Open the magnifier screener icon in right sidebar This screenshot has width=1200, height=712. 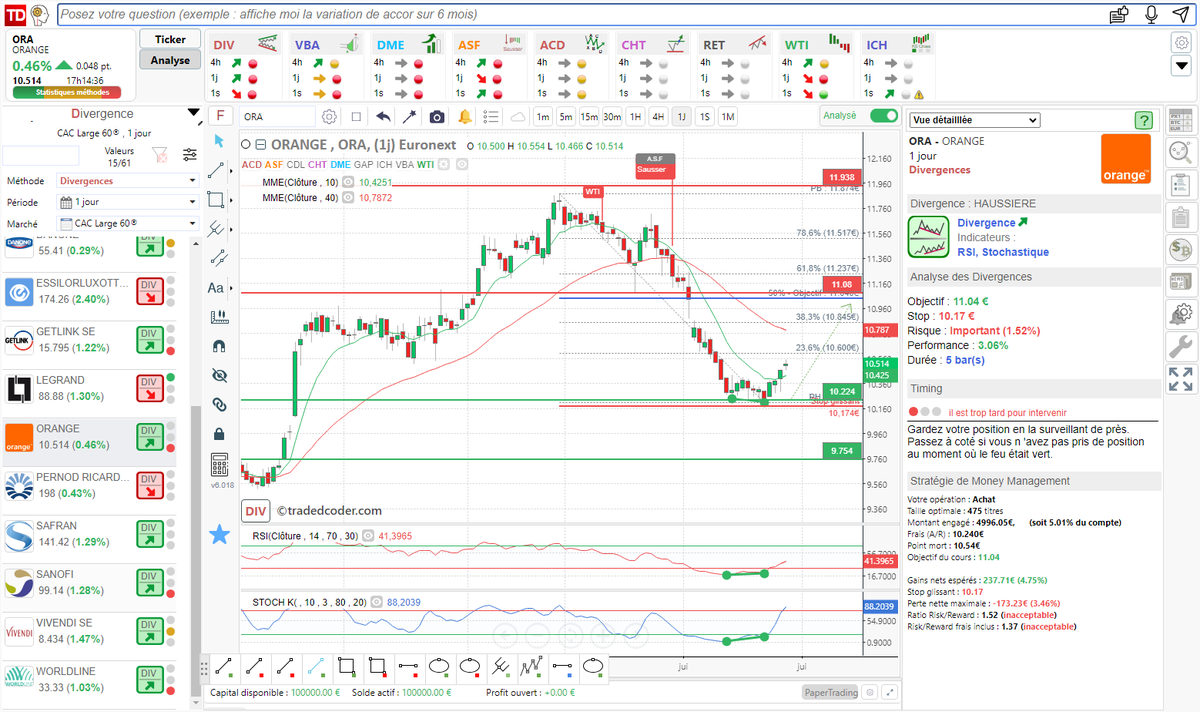click(1180, 153)
